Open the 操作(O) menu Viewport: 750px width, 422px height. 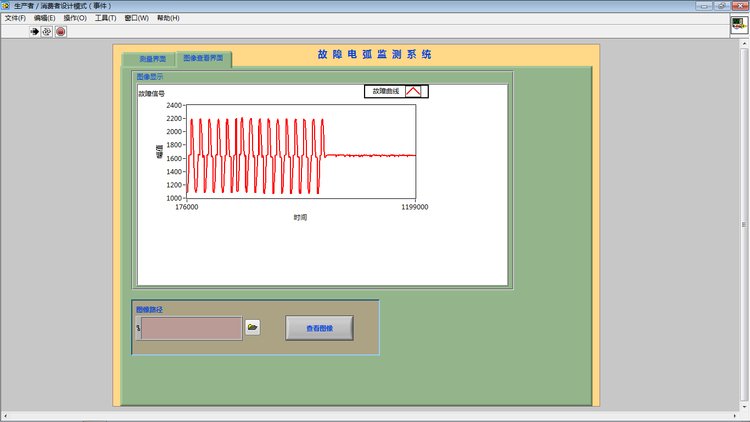pyautogui.click(x=75, y=18)
